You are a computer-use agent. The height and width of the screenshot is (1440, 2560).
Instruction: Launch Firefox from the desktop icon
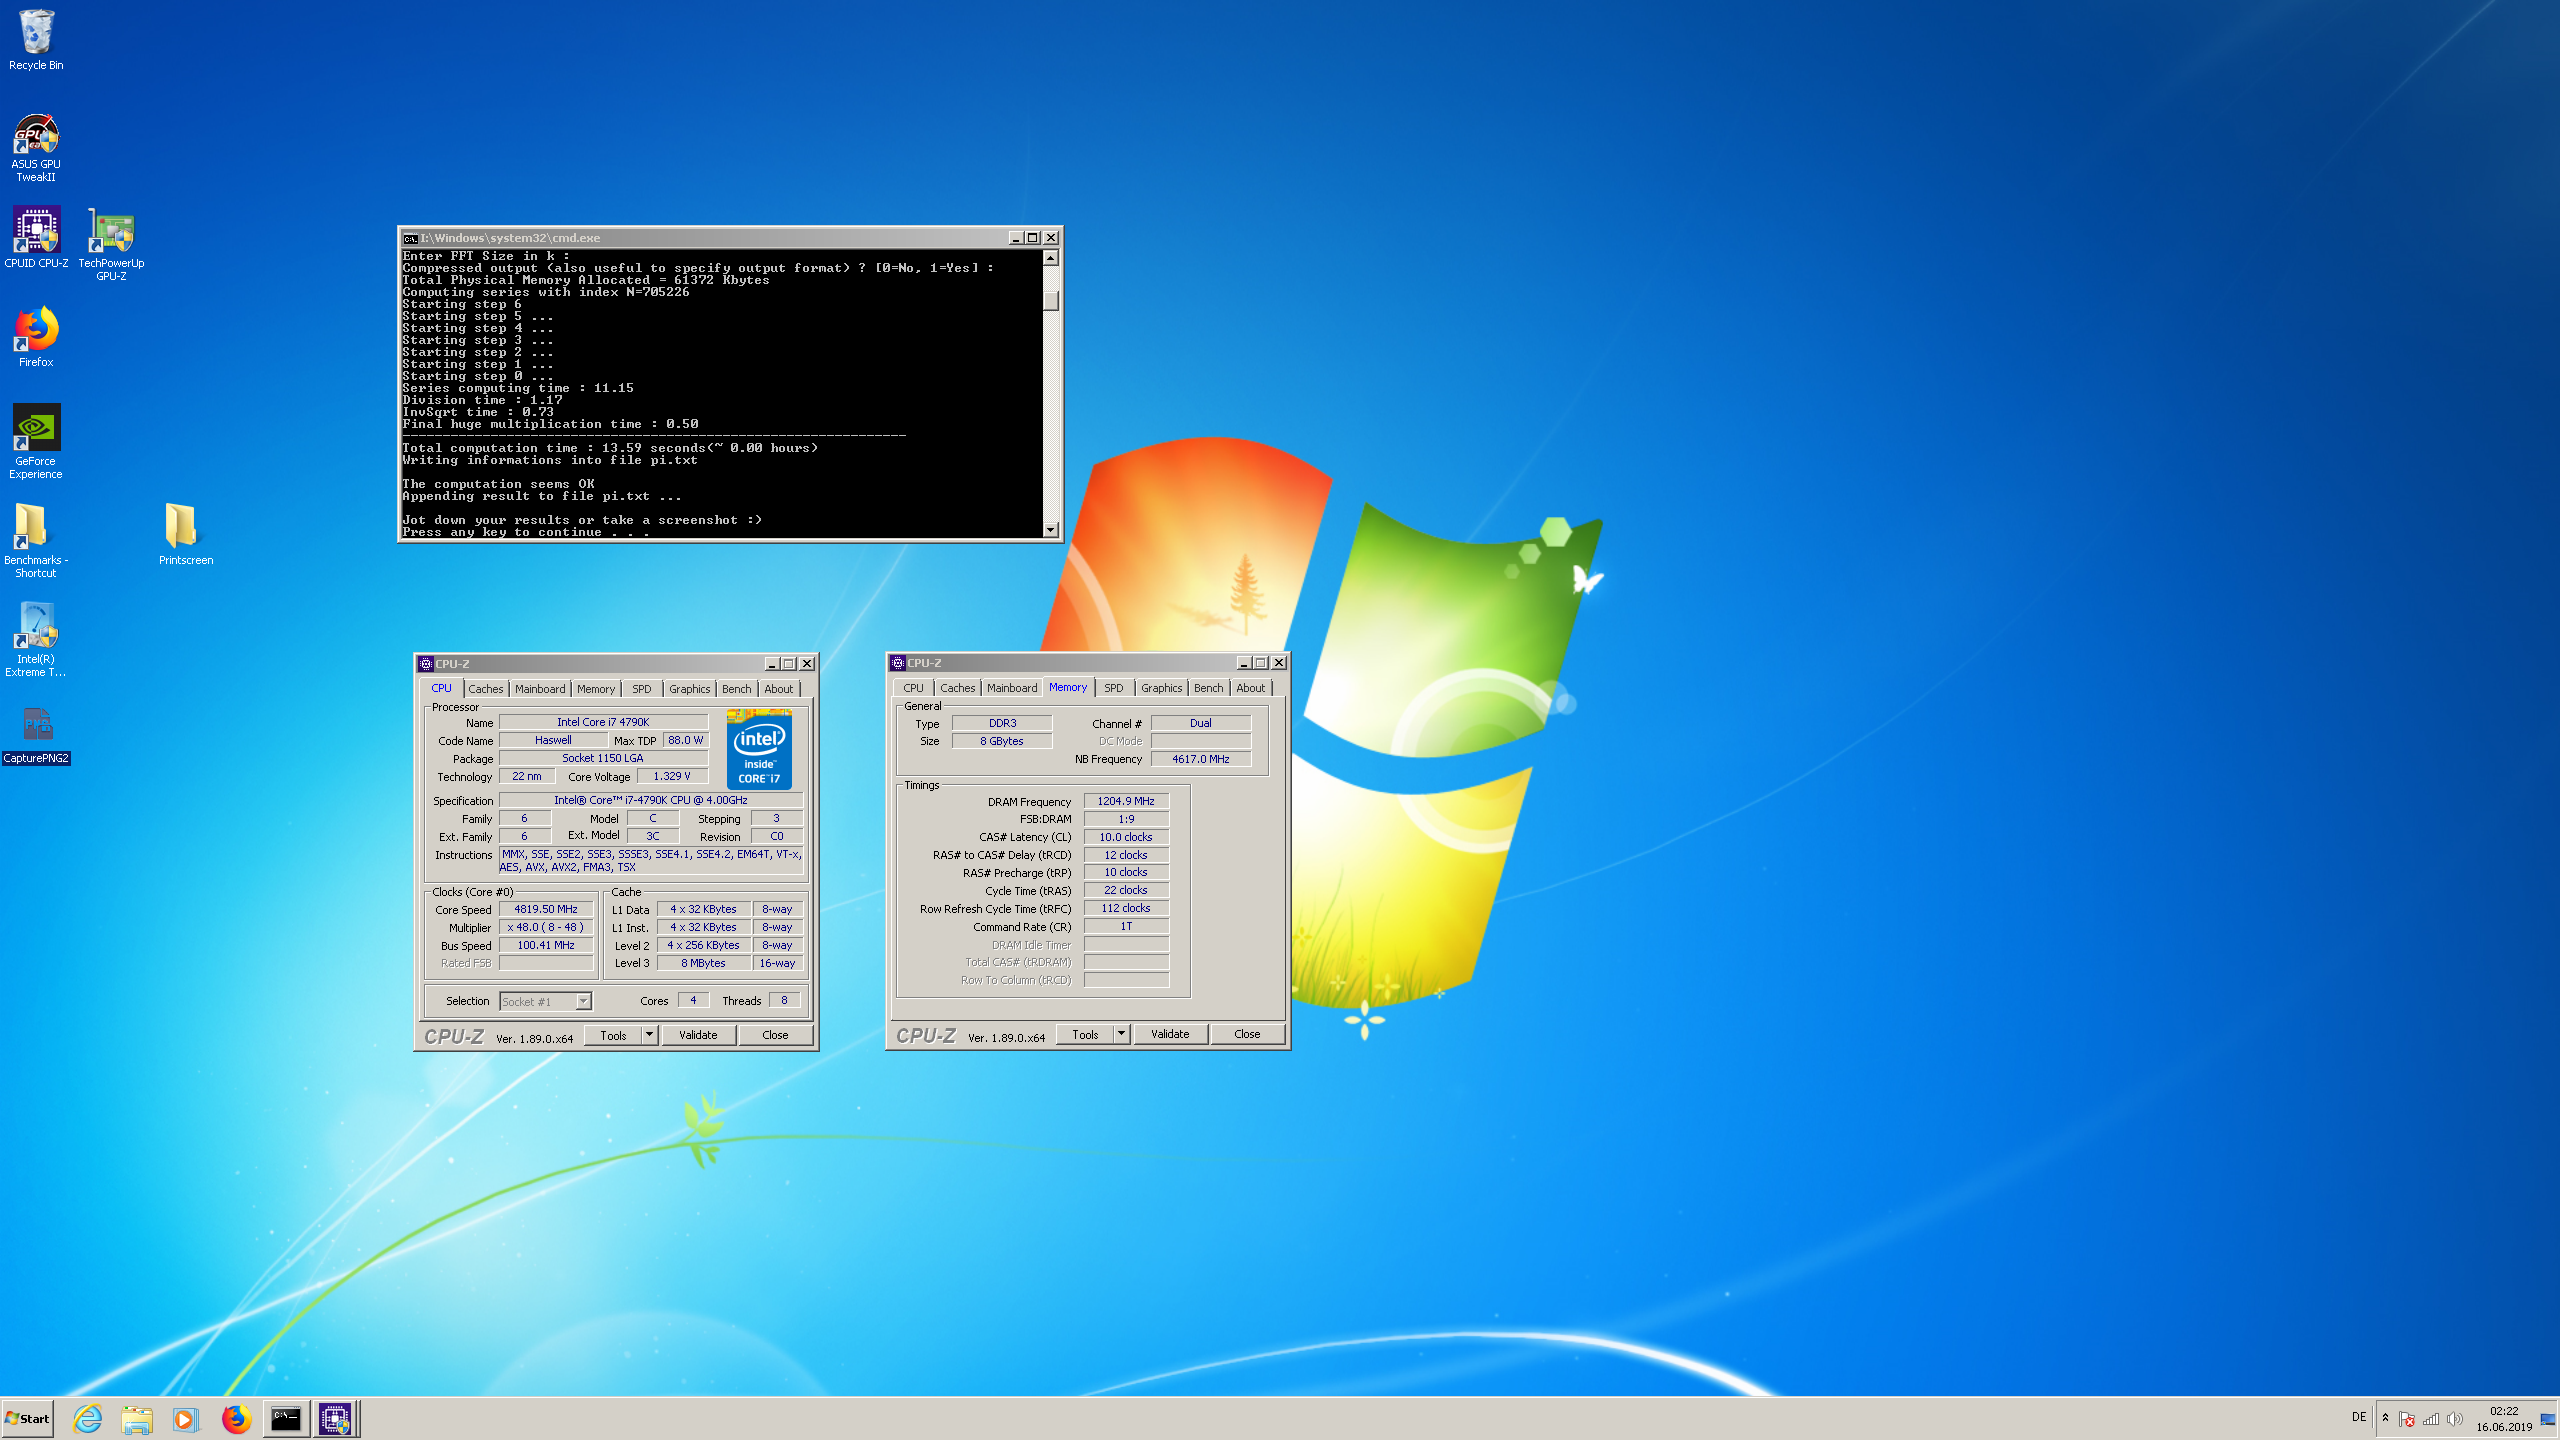pos(36,337)
